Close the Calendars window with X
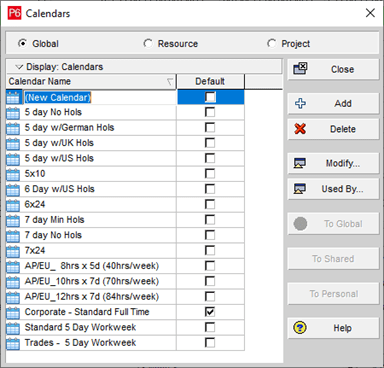The image size is (384, 368). [370, 13]
